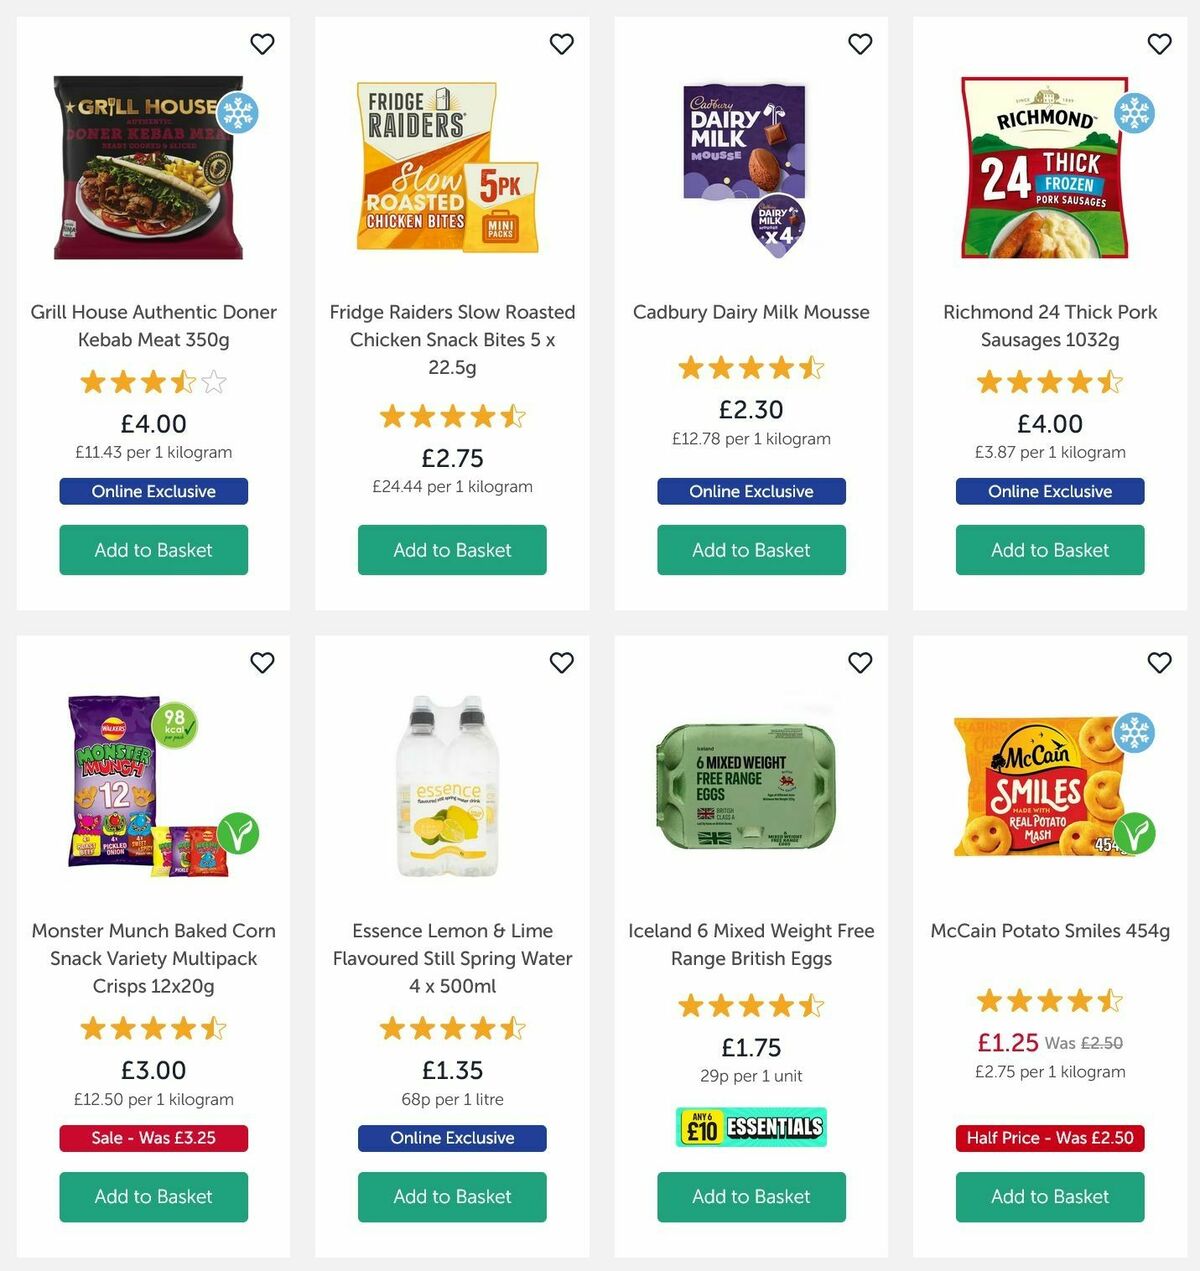Add McCain Potato Smiles to basket
Screen dimensions: 1200x1271
tap(1048, 1197)
